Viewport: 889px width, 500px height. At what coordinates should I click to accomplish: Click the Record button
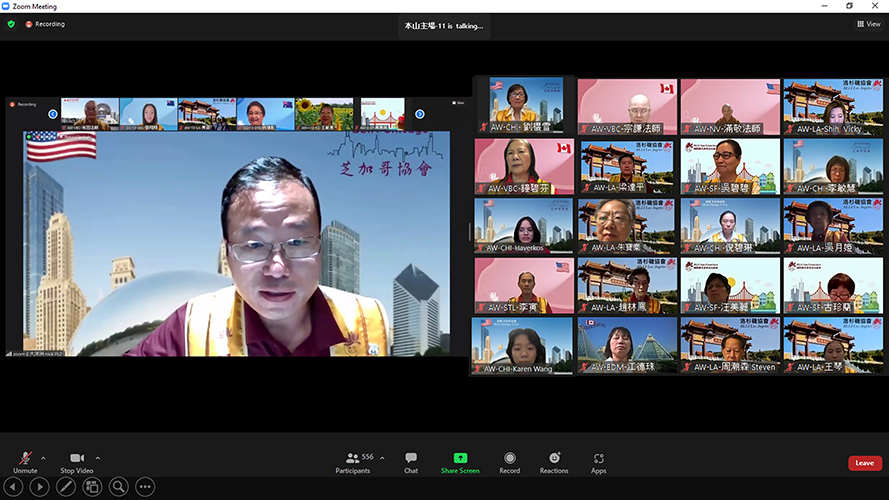point(509,461)
